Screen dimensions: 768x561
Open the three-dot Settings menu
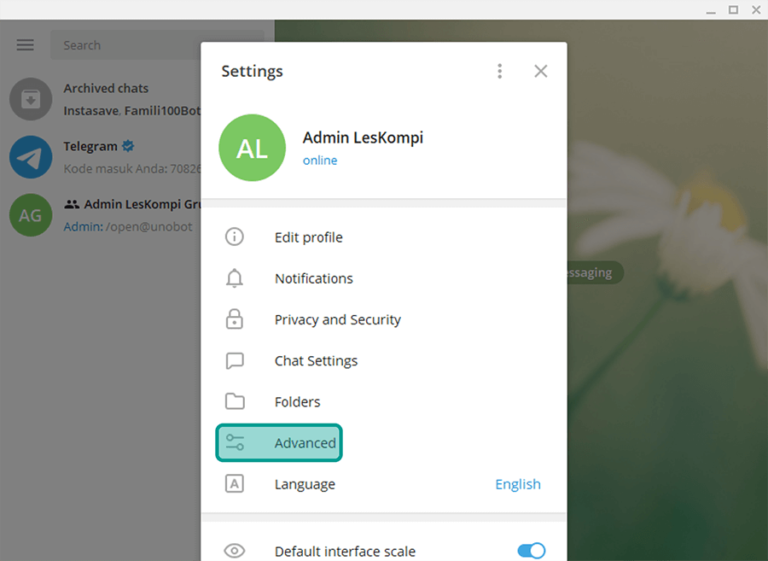(x=500, y=71)
